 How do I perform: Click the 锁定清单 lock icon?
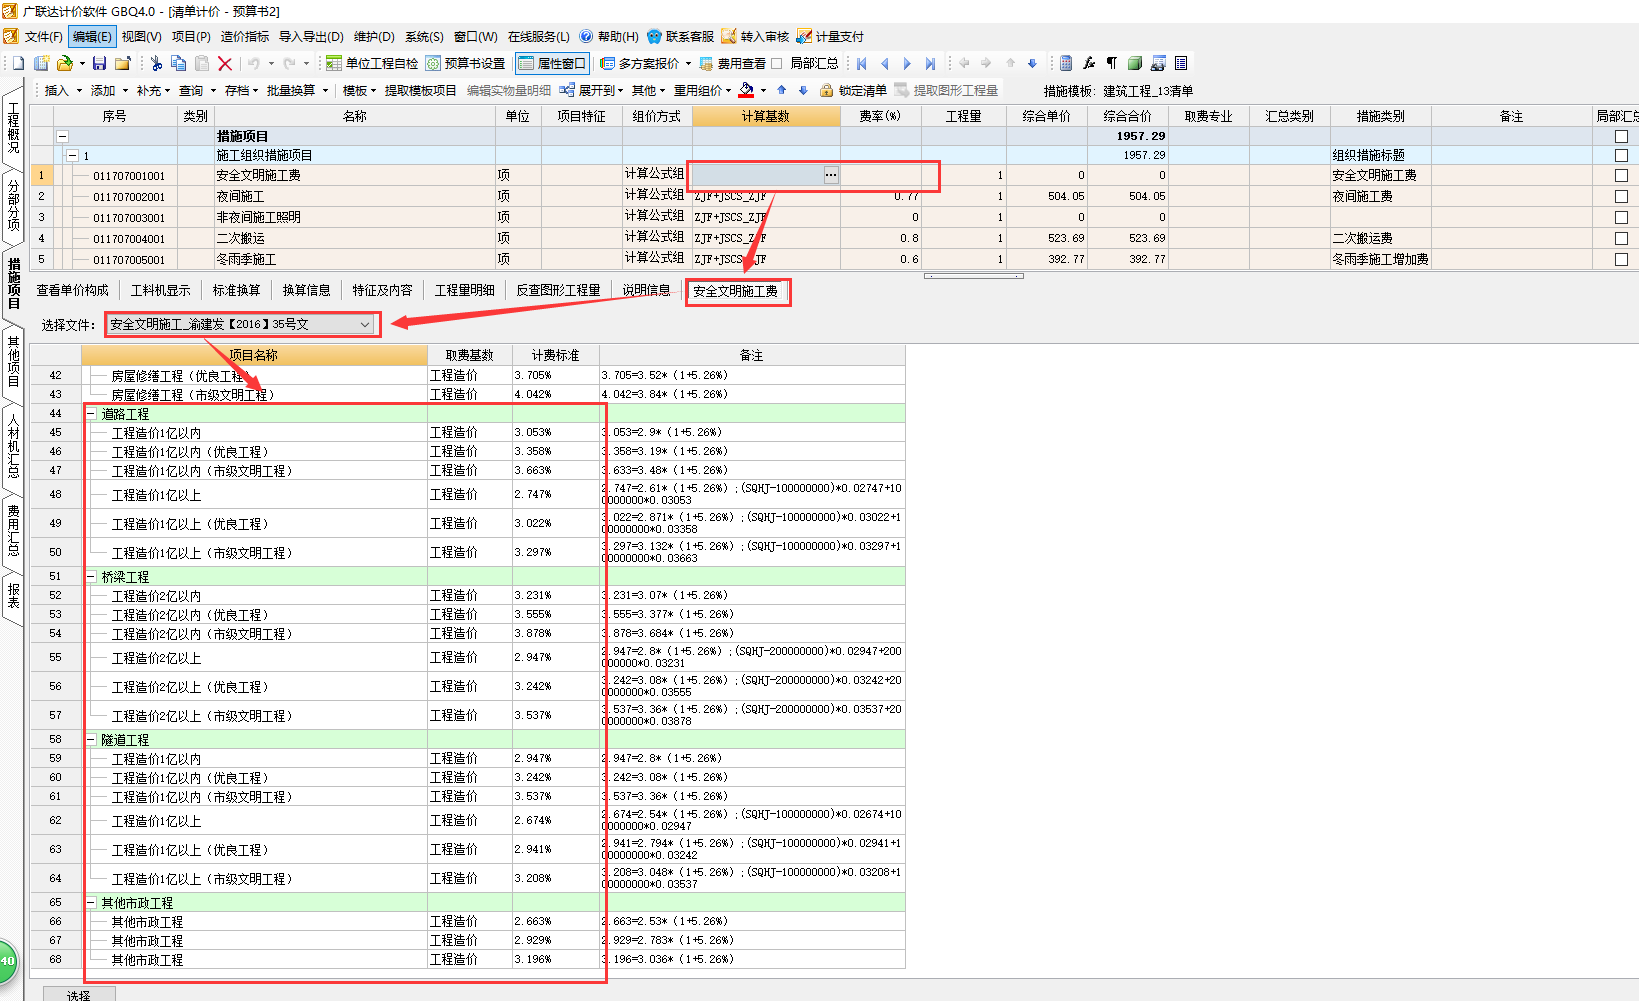(x=826, y=90)
